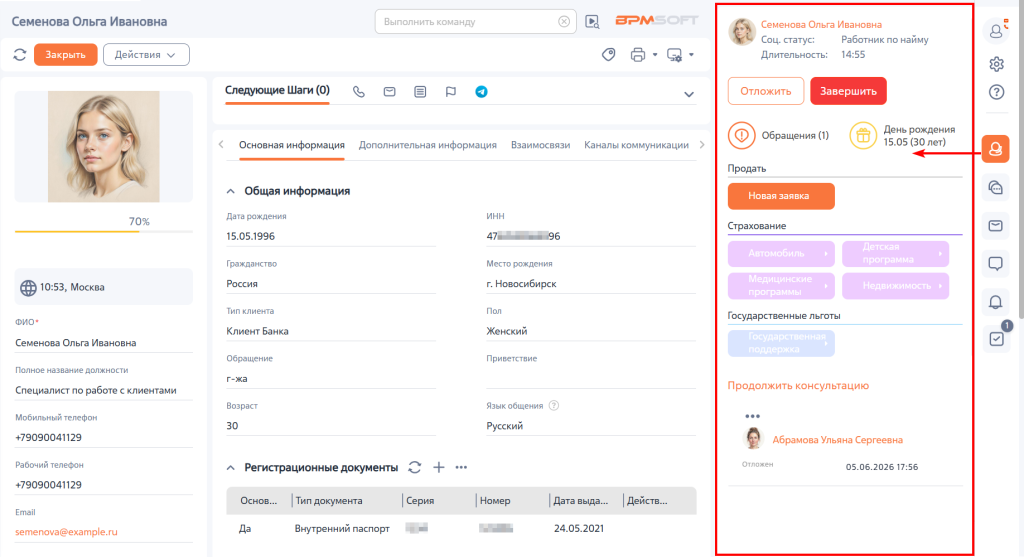This screenshot has width=1024, height=557.
Task: Switch to Дополнительная информация tab
Action: point(428,145)
